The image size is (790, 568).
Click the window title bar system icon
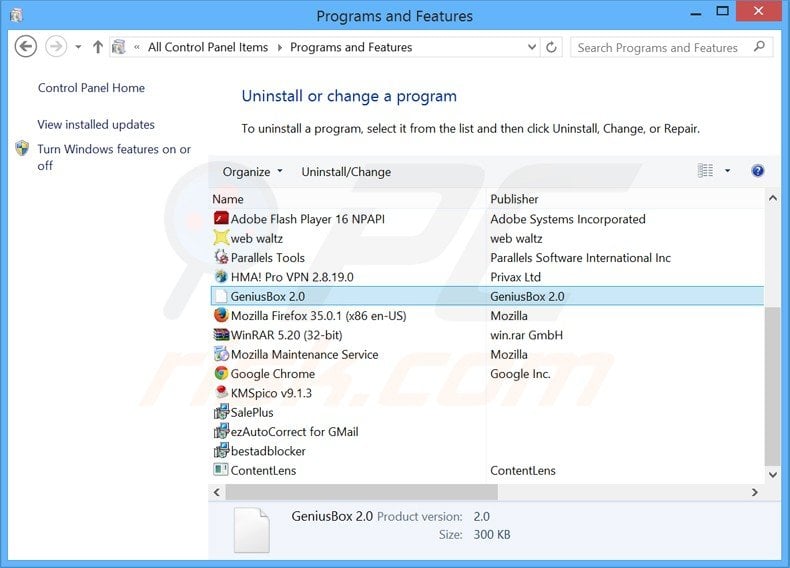[x=16, y=16]
